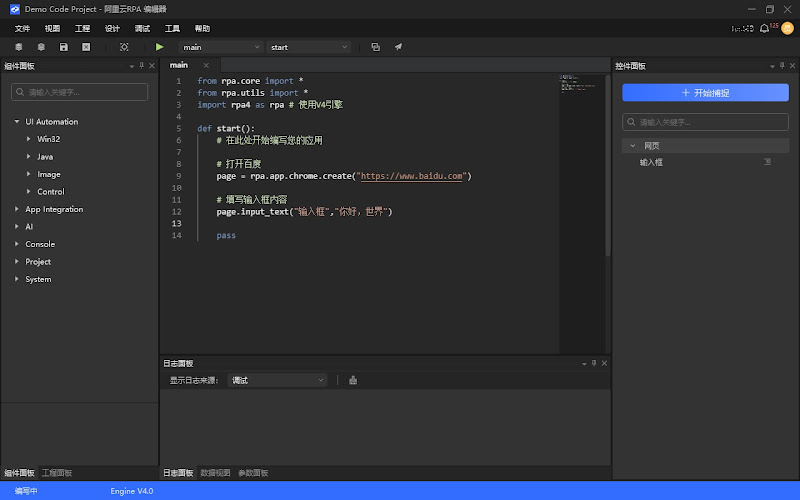Switch to 数据视图 tab
Image resolution: width=800 pixels, height=500 pixels.
(215, 473)
